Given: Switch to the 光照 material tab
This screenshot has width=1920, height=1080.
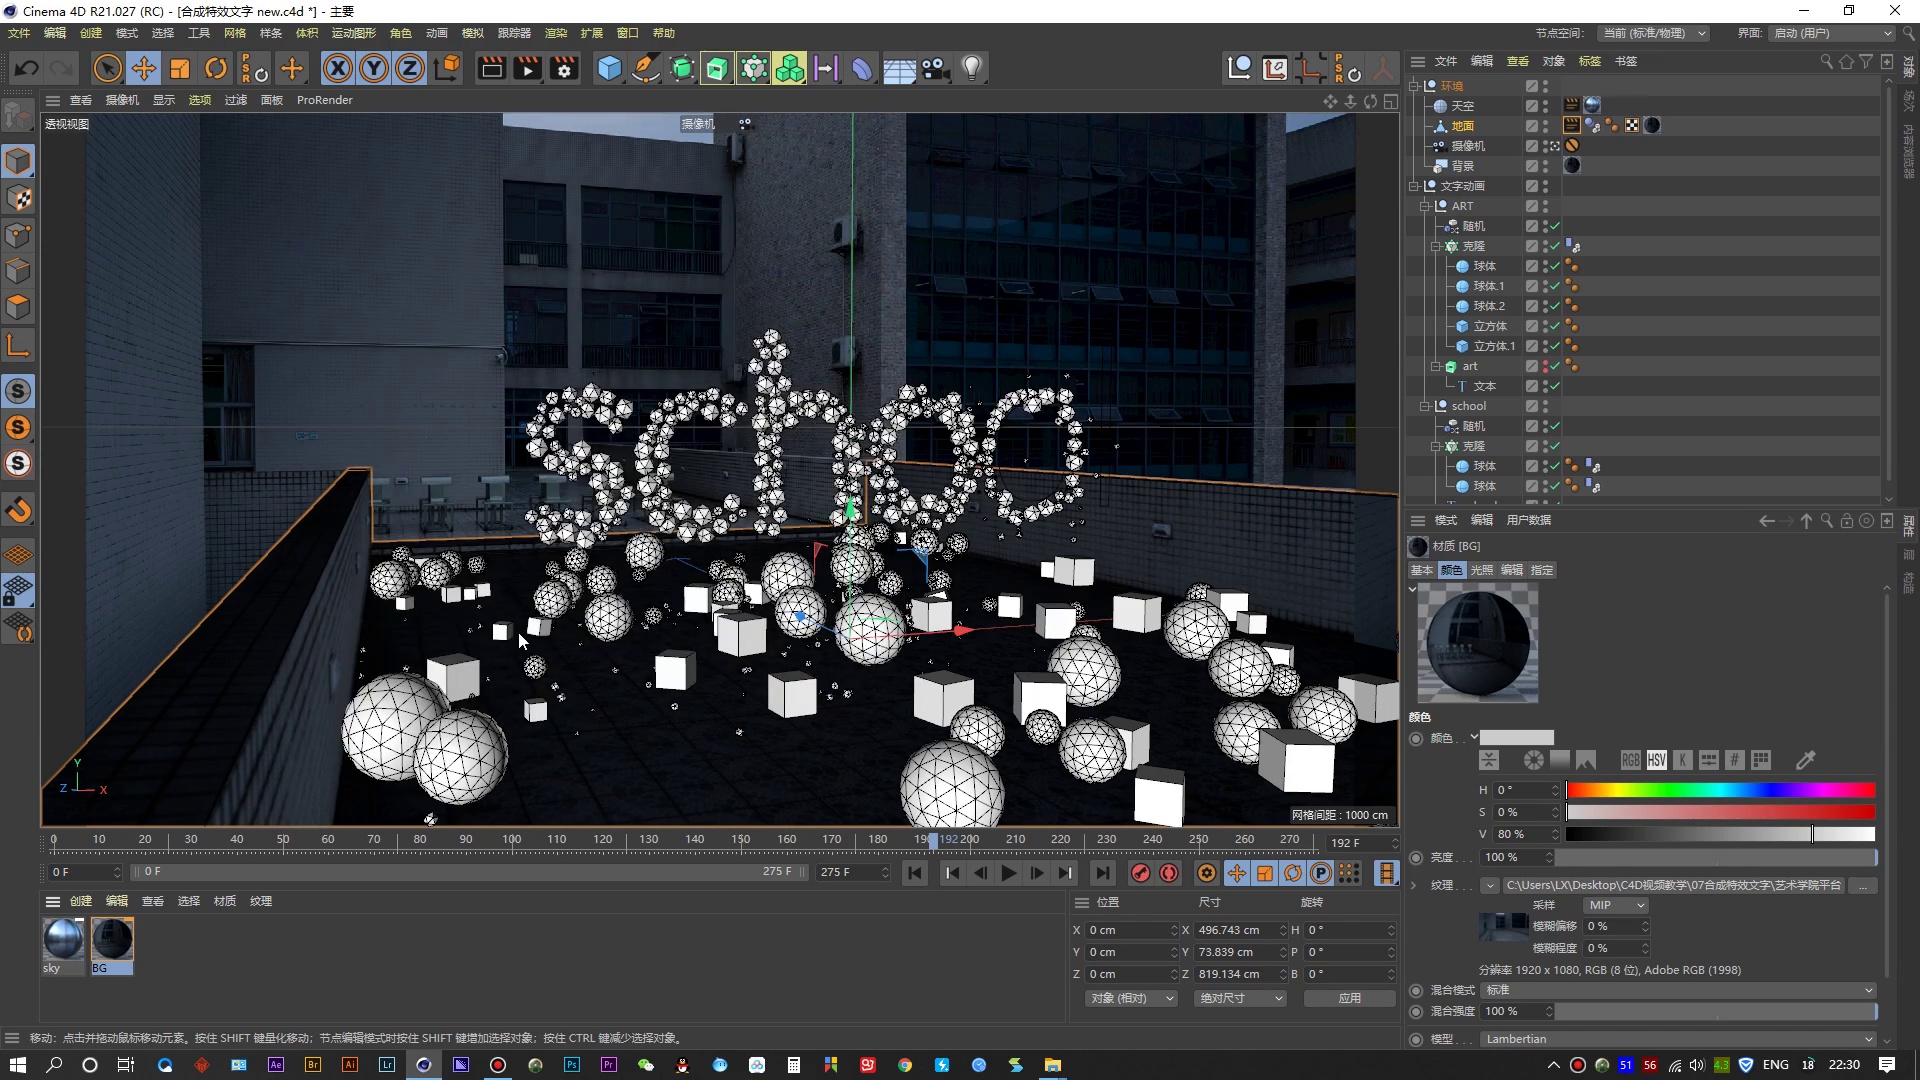Looking at the screenshot, I should click(1481, 570).
